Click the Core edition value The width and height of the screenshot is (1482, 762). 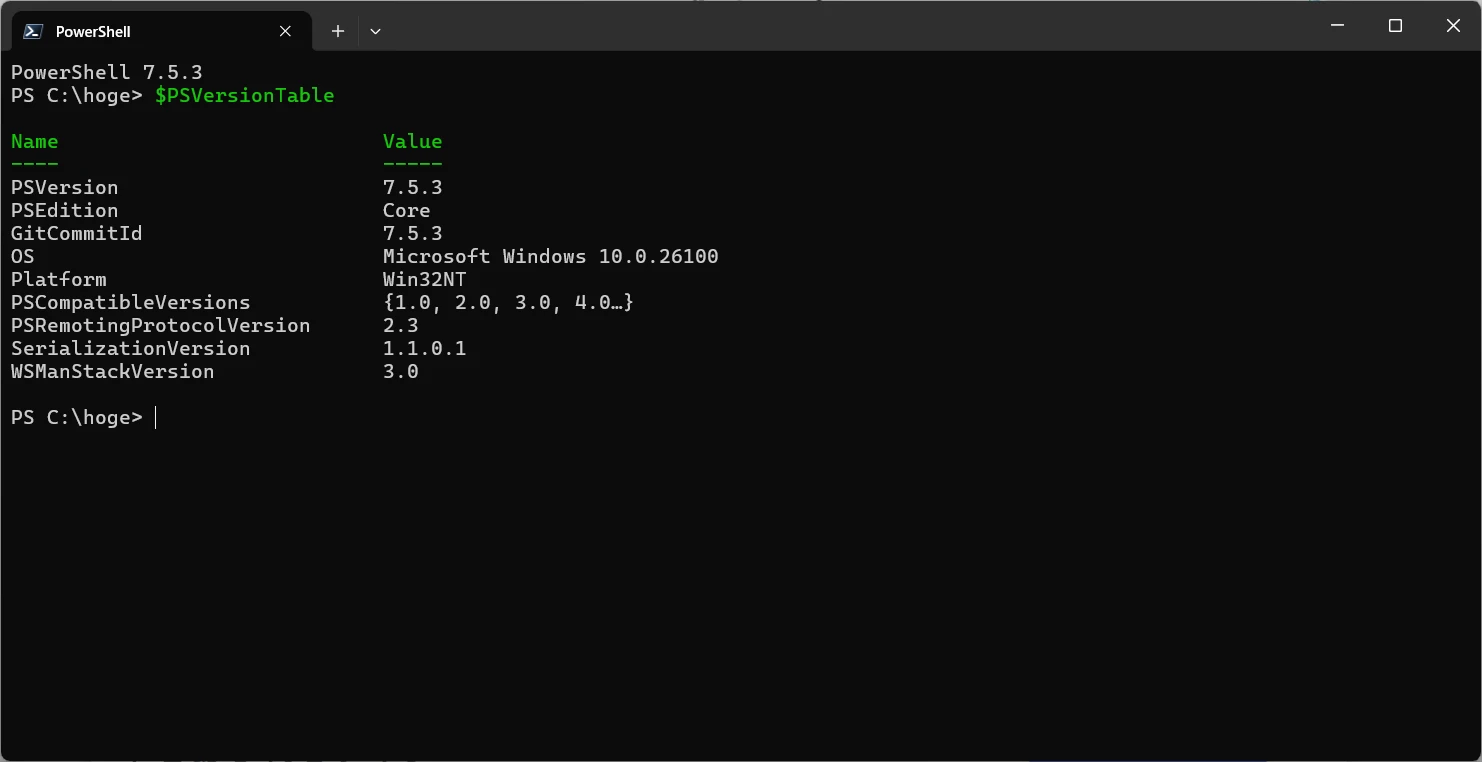(406, 211)
